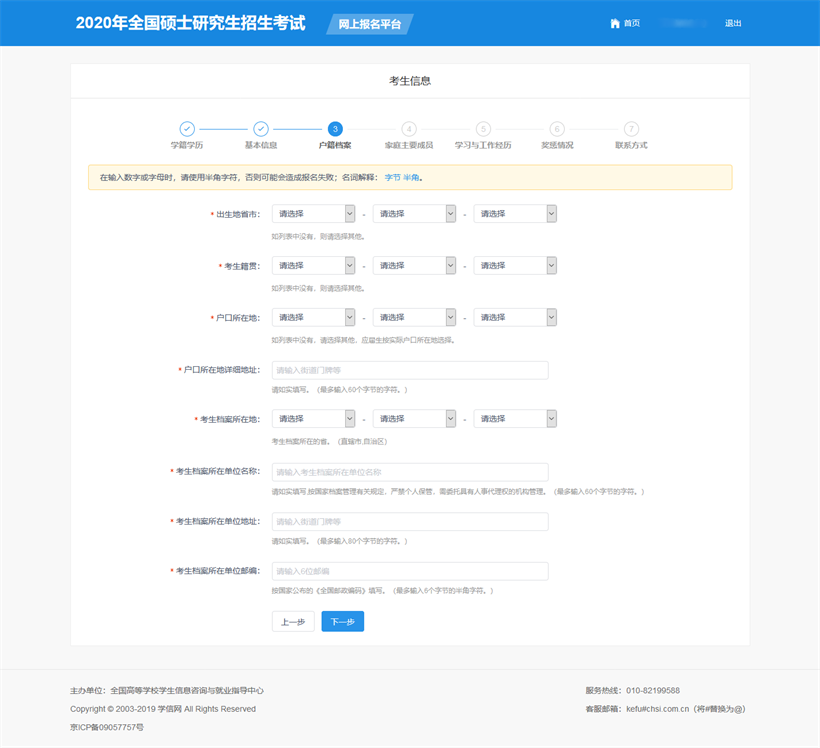Image resolution: width=820 pixels, height=748 pixels.
Task: Open the second 出生地省市 dropdown
Action: coord(414,214)
